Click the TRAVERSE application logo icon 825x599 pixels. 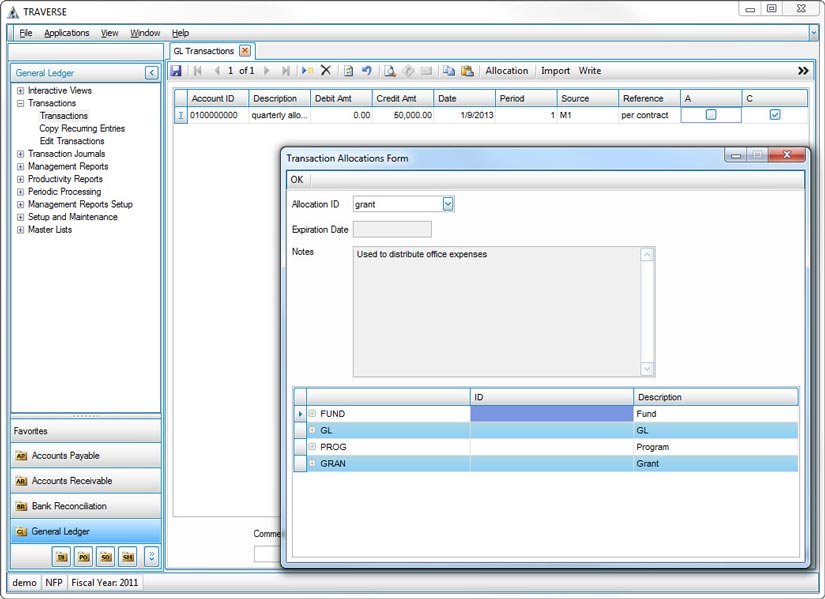14,12
